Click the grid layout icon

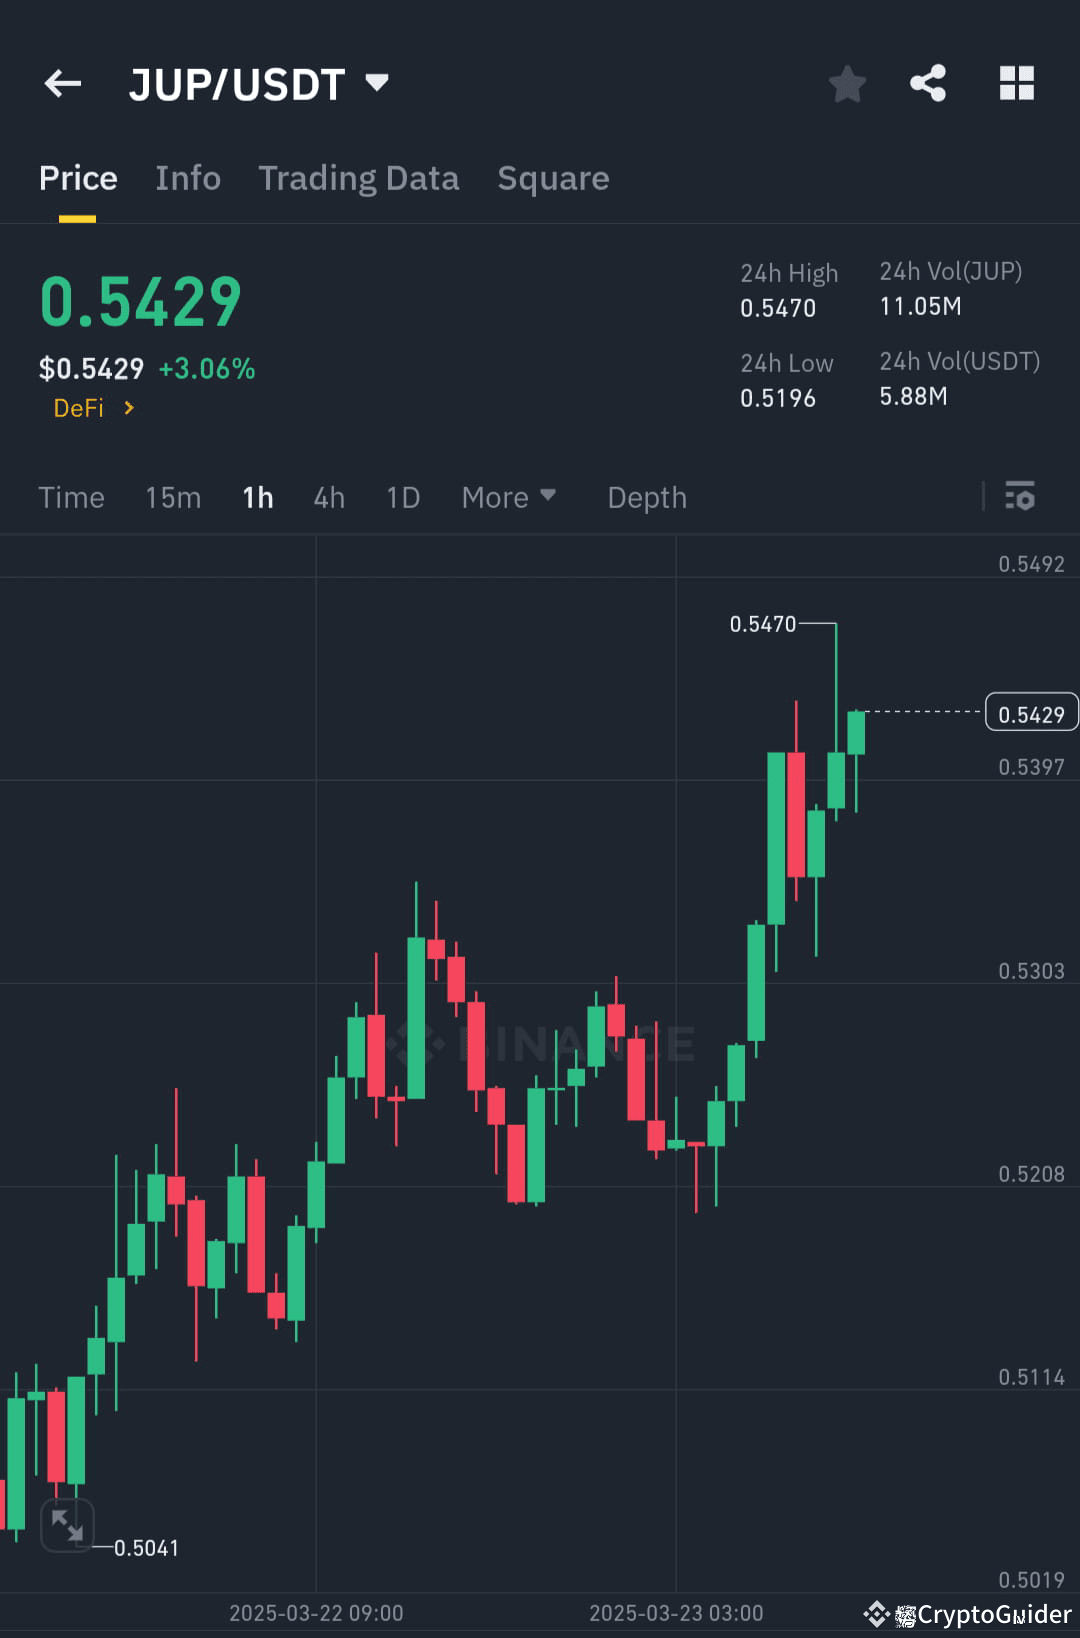[x=1017, y=84]
